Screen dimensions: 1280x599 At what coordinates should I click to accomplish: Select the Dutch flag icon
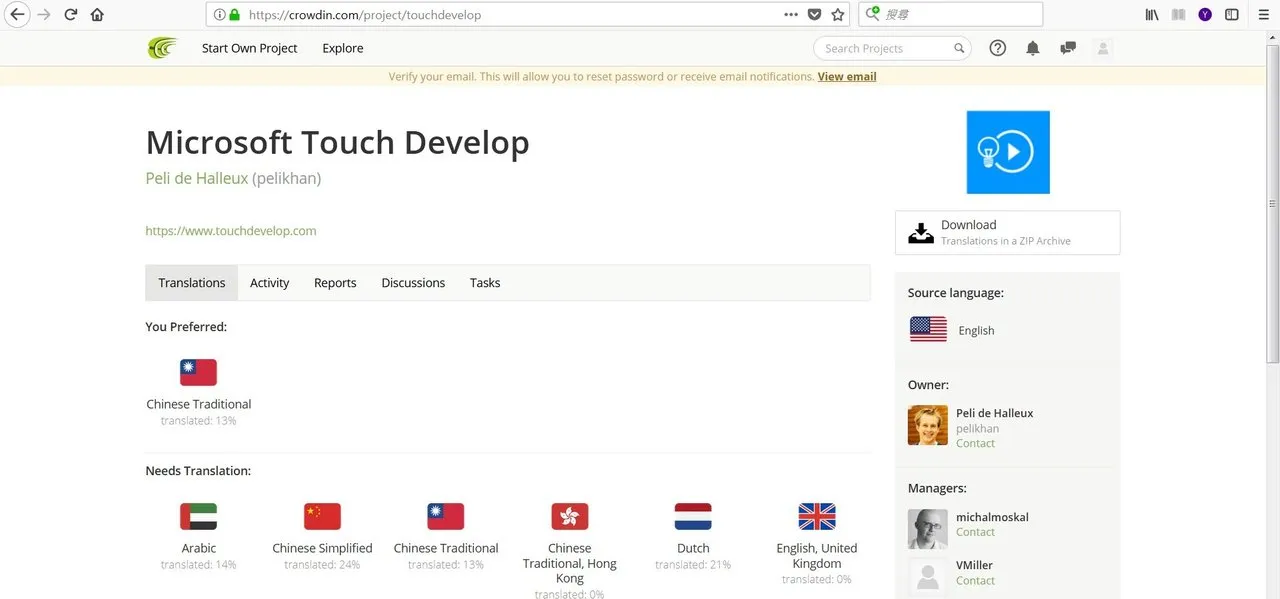click(x=693, y=516)
